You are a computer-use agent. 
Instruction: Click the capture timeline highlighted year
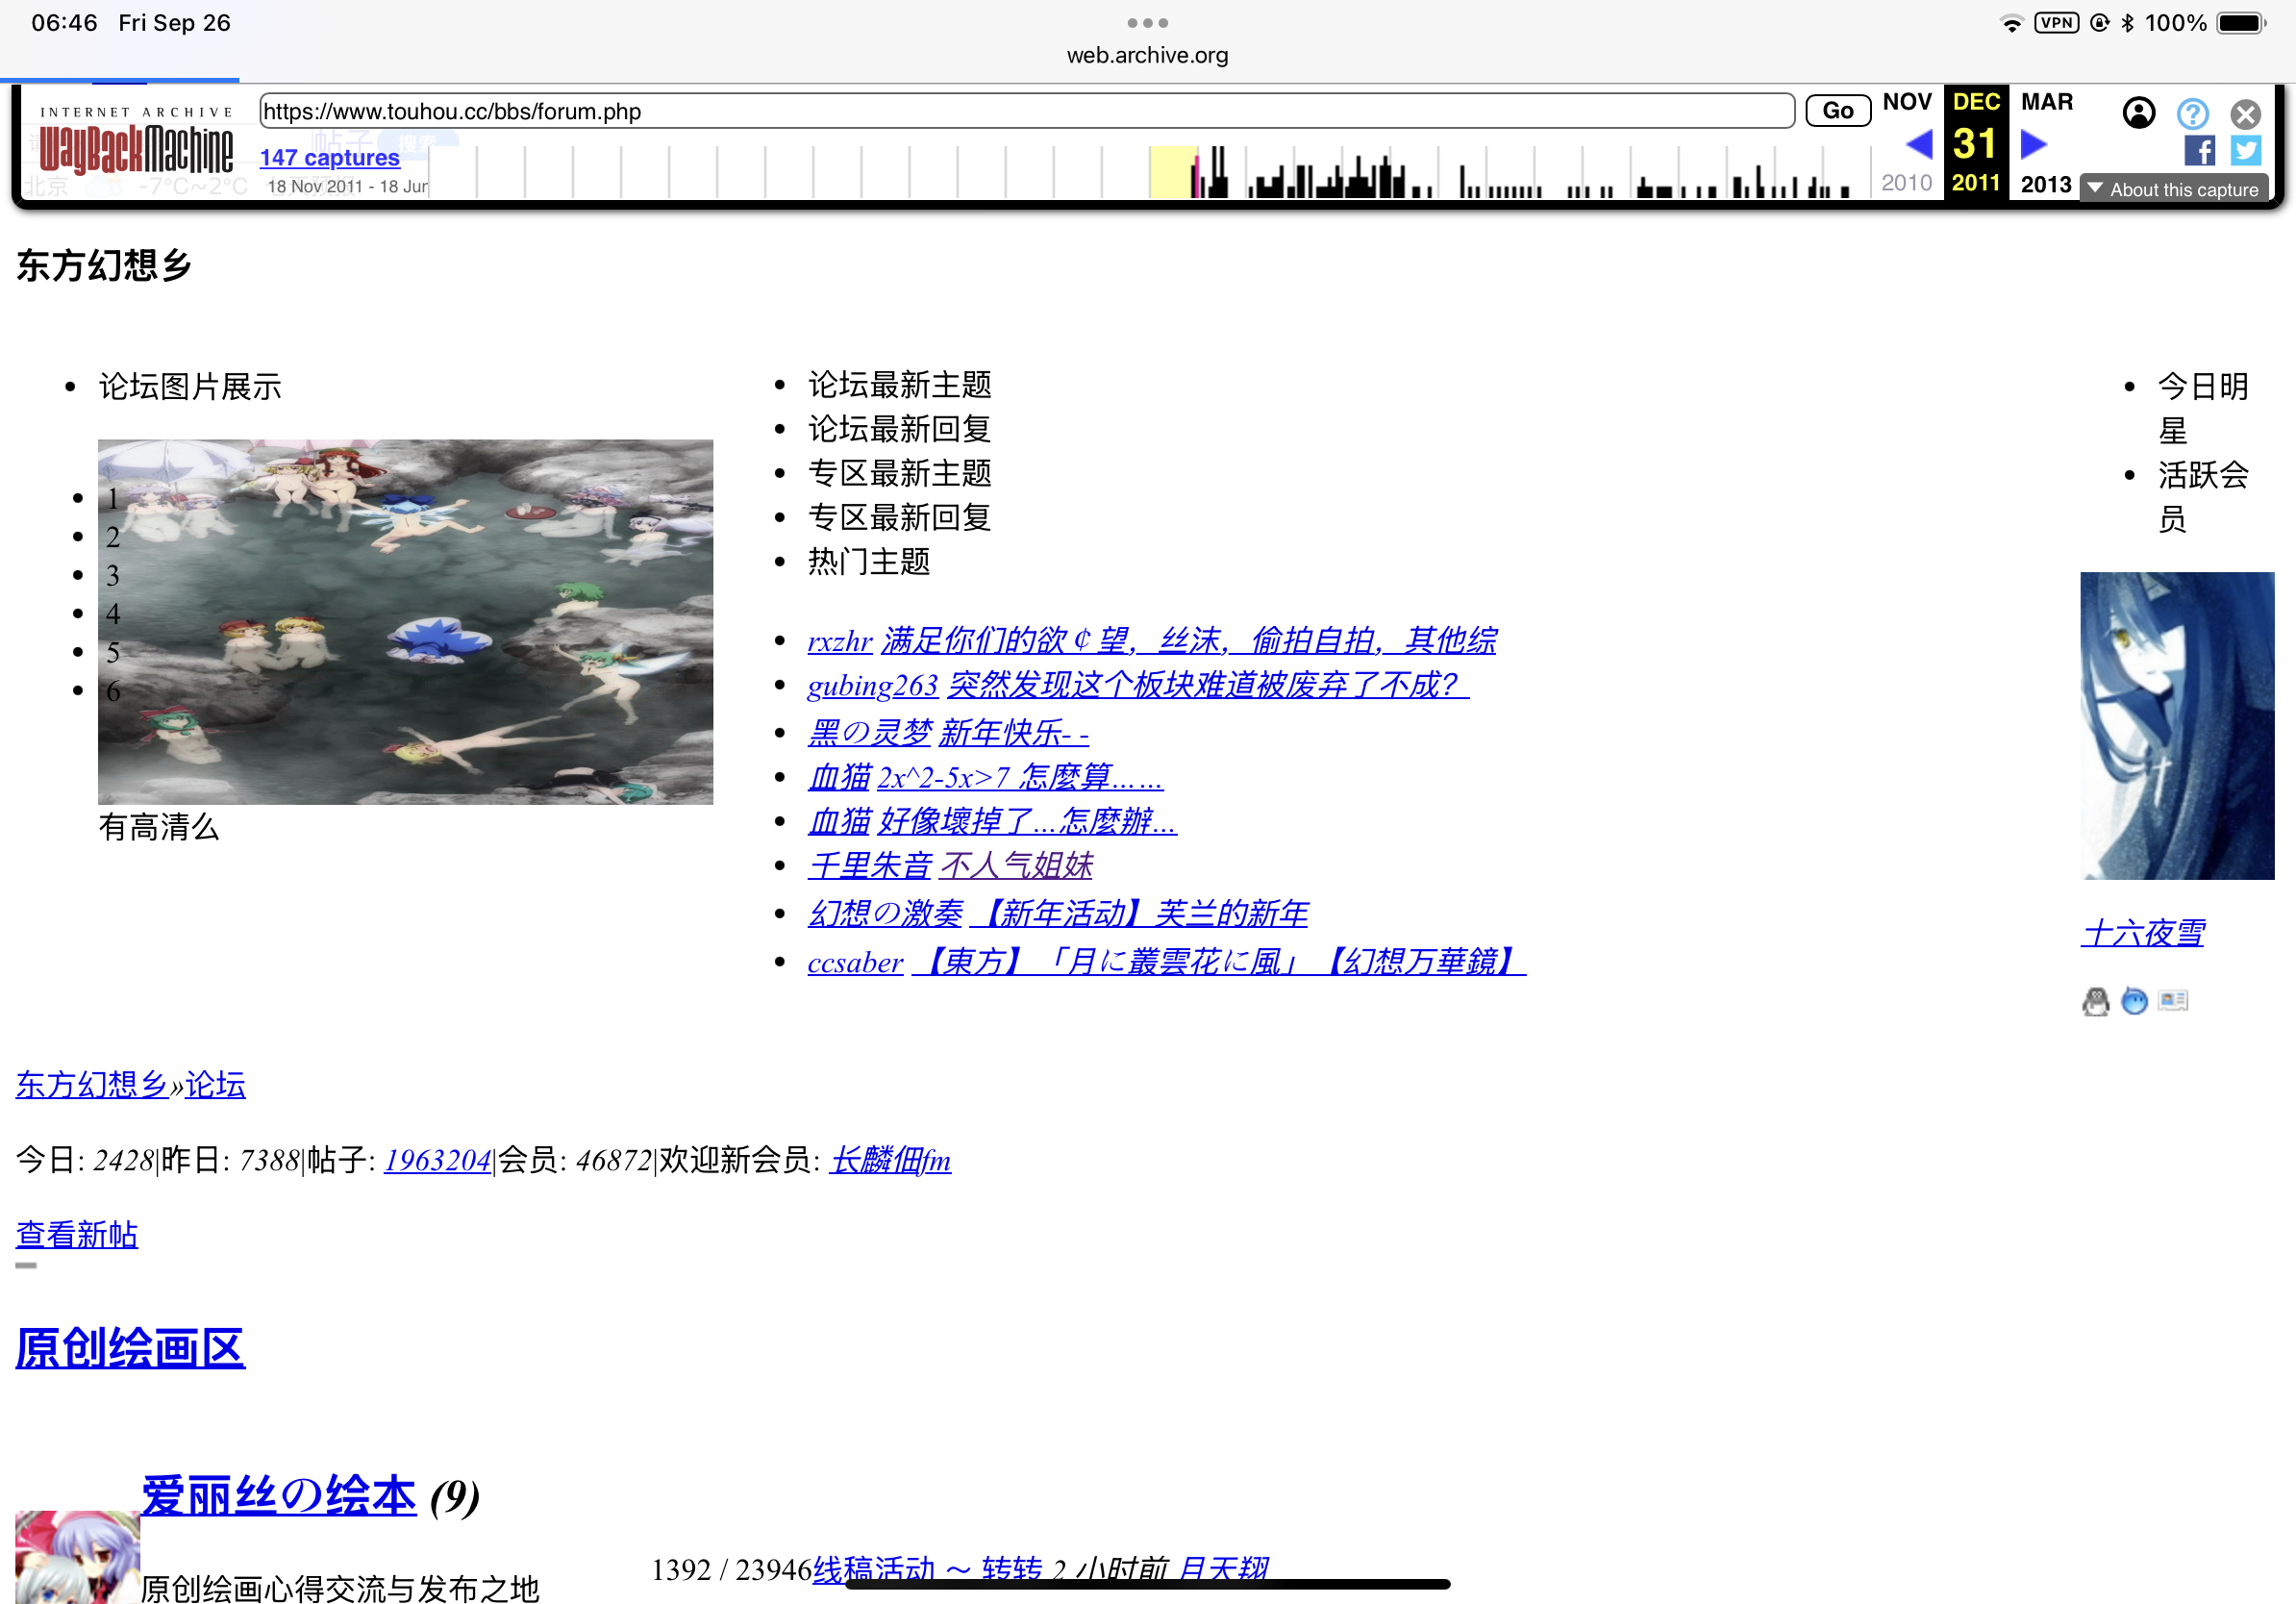pos(1172,171)
